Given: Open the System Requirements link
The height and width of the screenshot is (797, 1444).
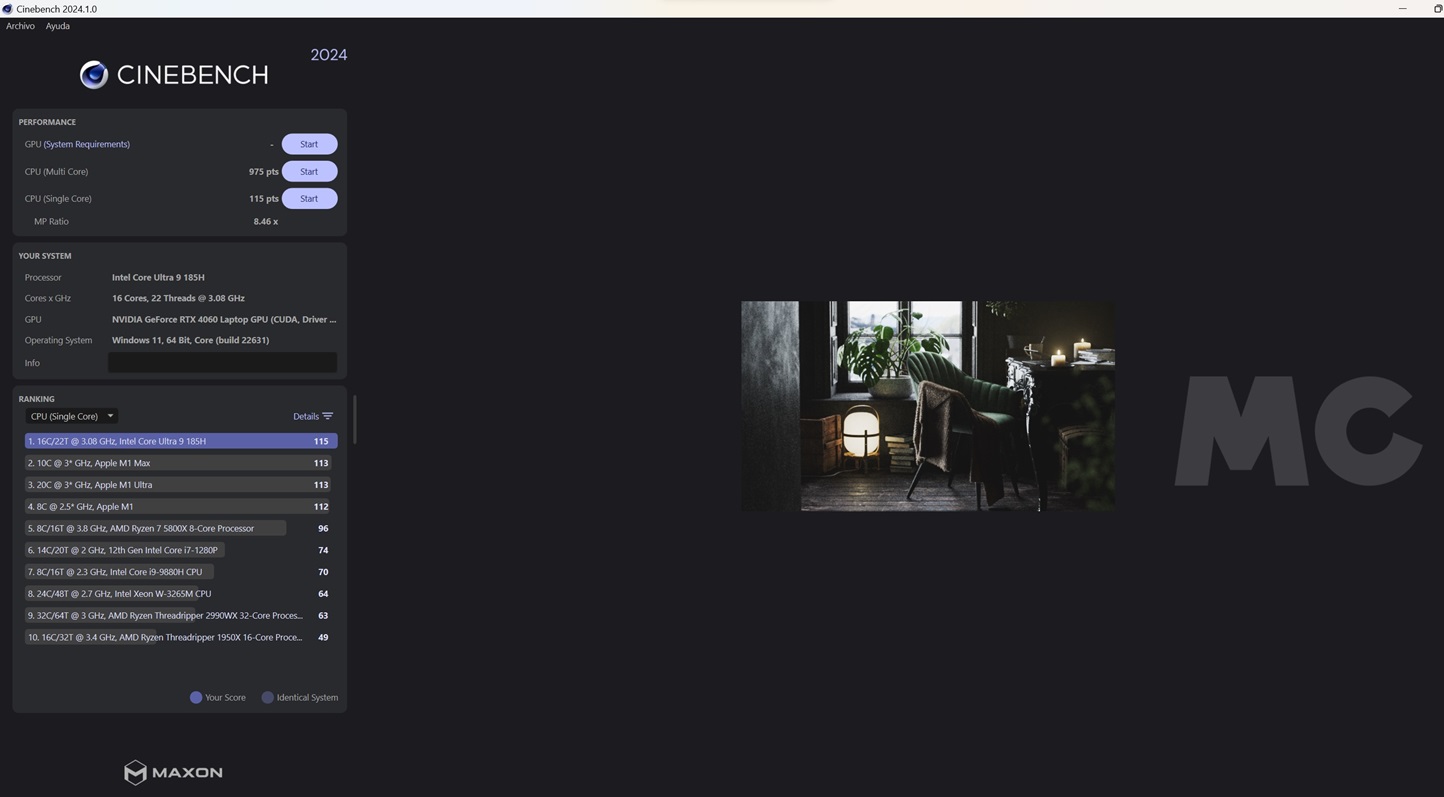Looking at the screenshot, I should coord(87,144).
